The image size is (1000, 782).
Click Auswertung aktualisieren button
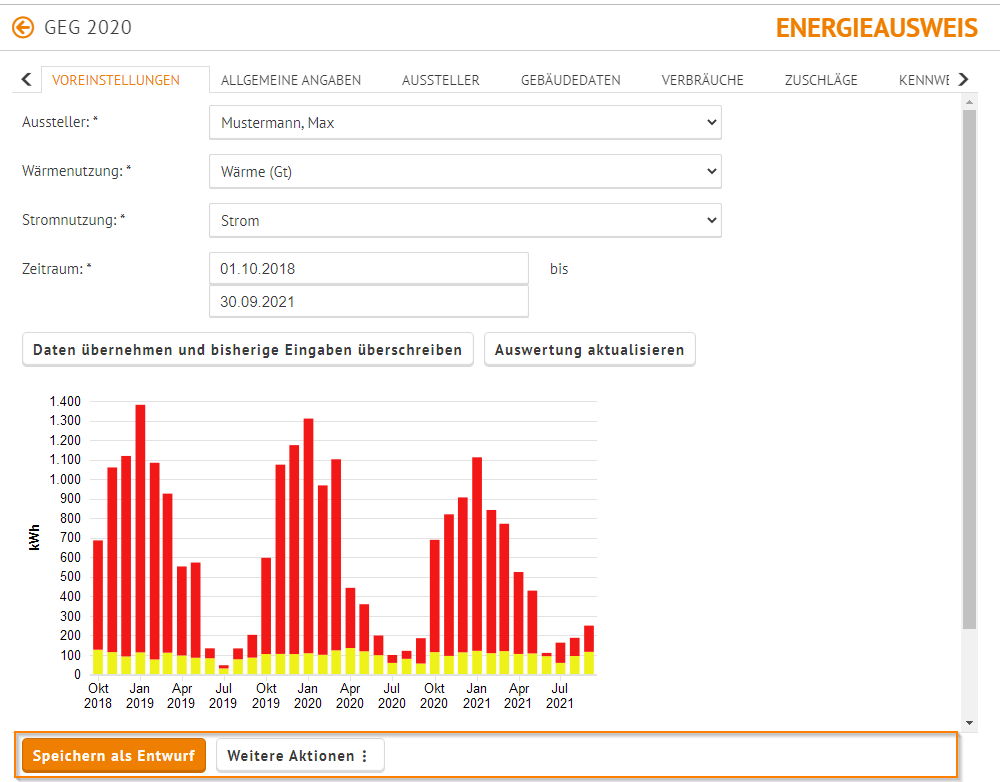pyautogui.click(x=589, y=350)
